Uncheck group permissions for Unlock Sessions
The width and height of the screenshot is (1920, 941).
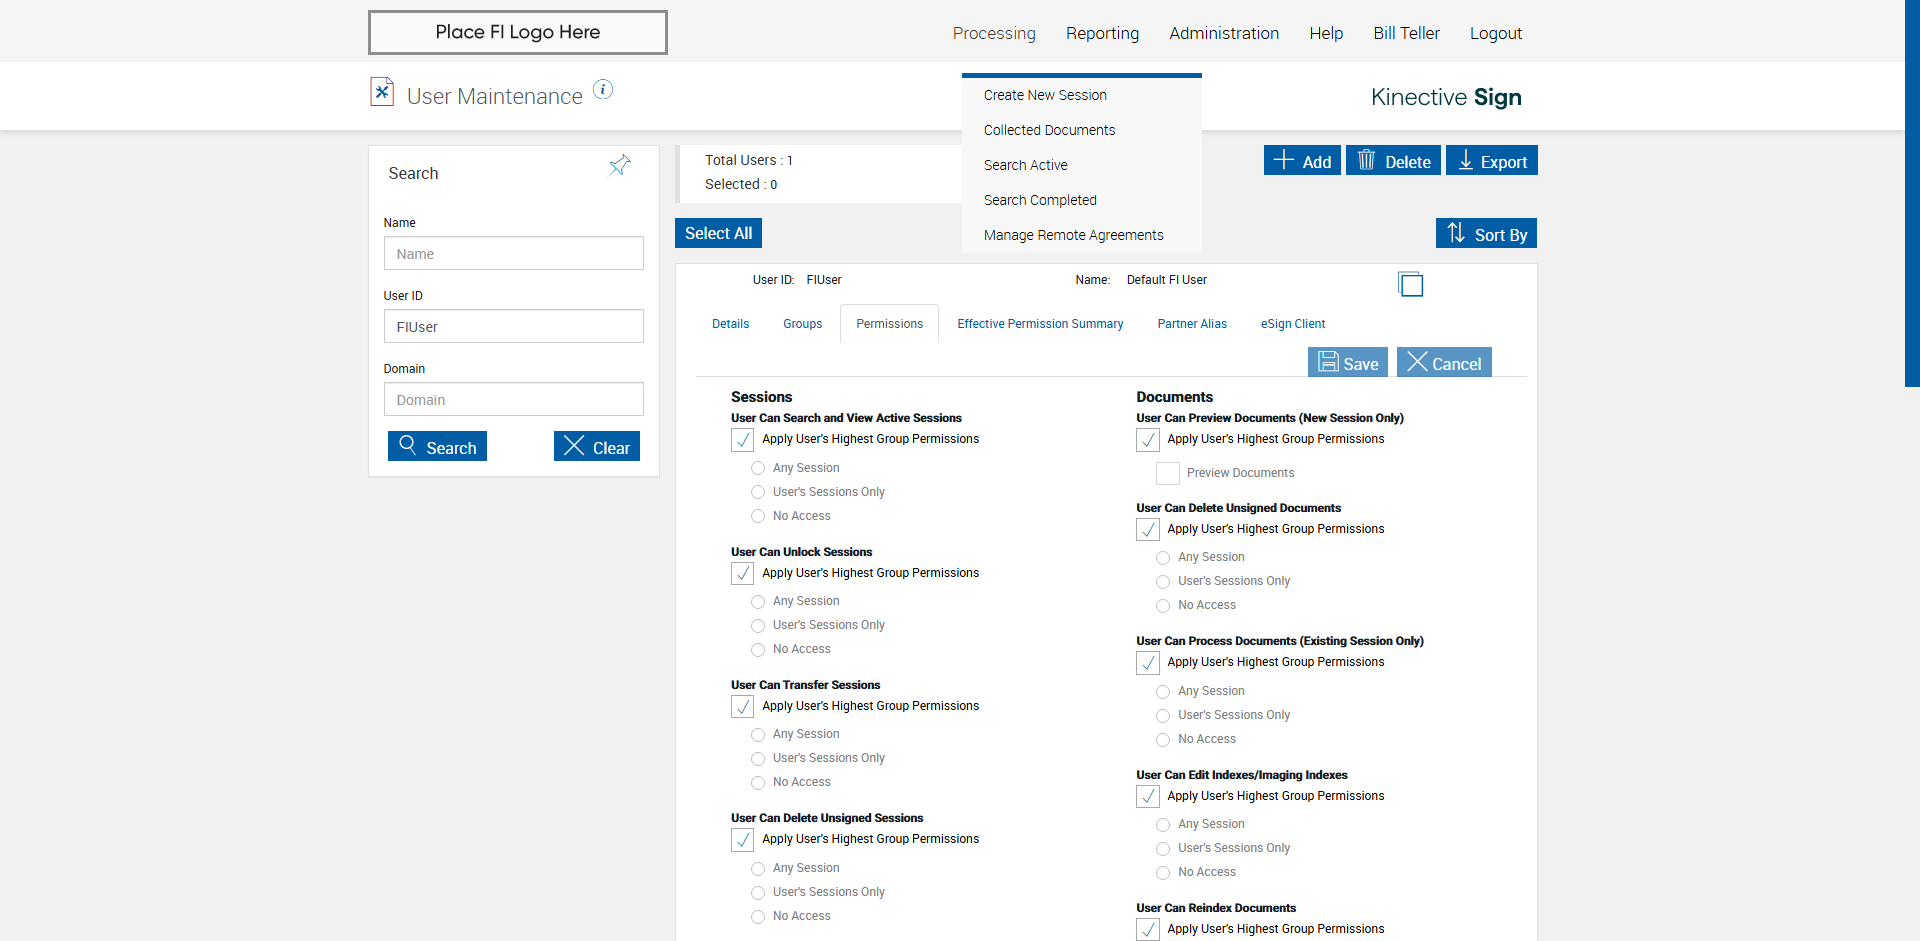743,574
